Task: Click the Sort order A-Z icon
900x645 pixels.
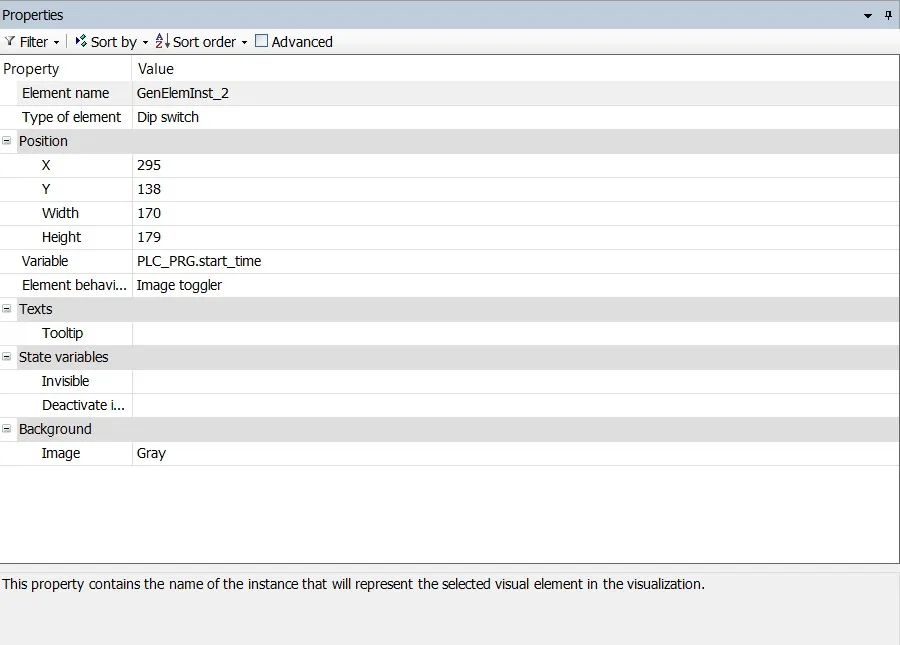Action: [162, 41]
